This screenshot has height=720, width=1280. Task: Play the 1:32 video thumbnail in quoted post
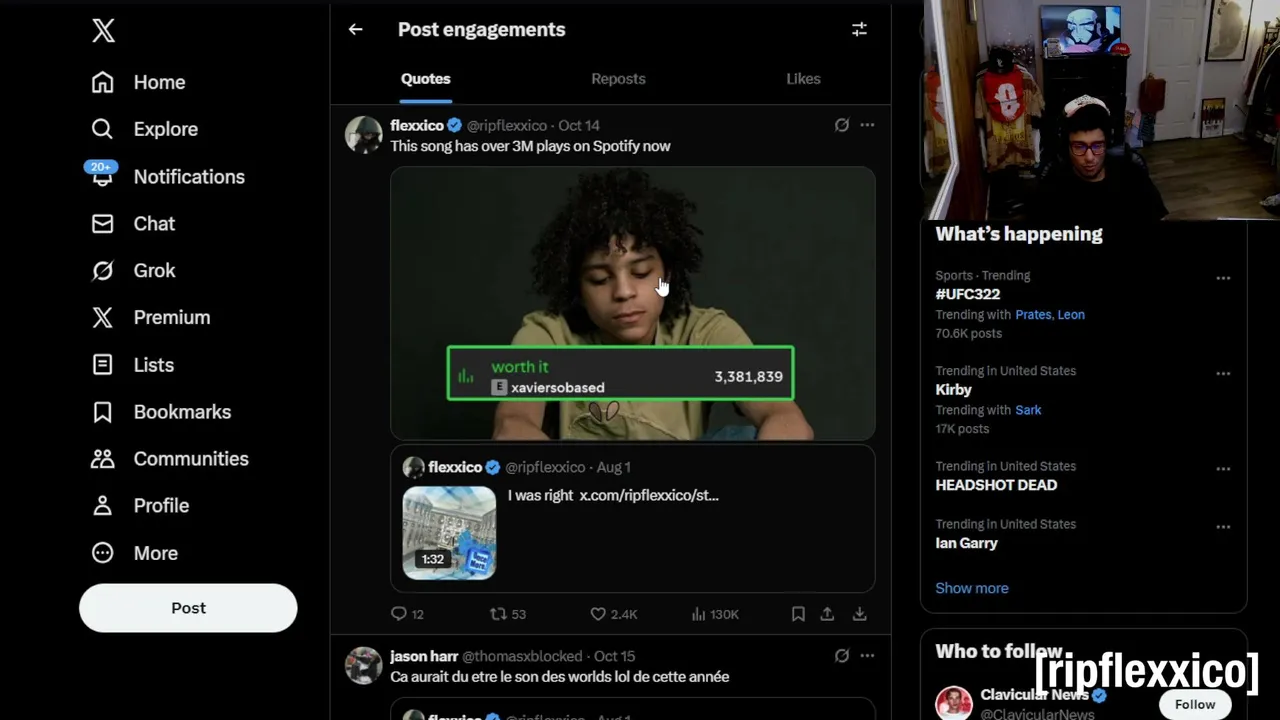[449, 533]
